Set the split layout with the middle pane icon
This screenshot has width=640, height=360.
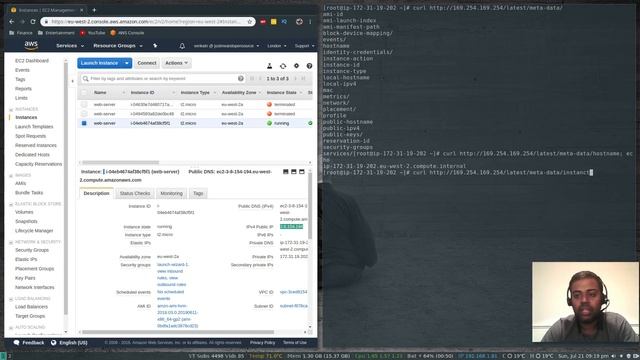tap(294, 172)
